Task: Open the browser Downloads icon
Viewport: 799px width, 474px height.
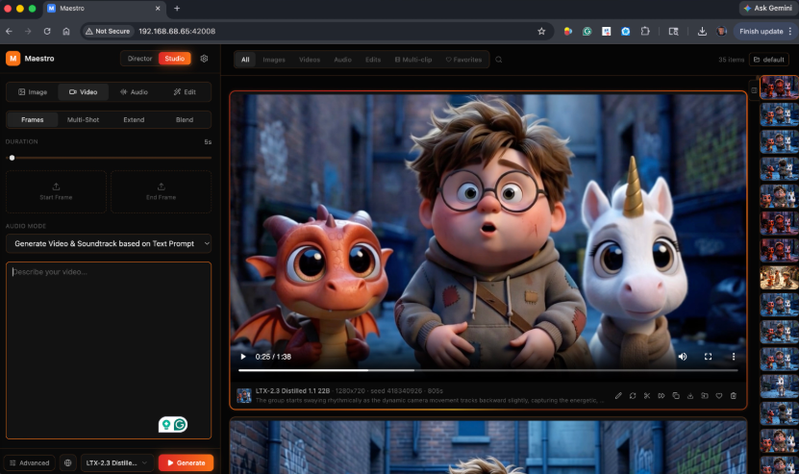Action: (702, 32)
